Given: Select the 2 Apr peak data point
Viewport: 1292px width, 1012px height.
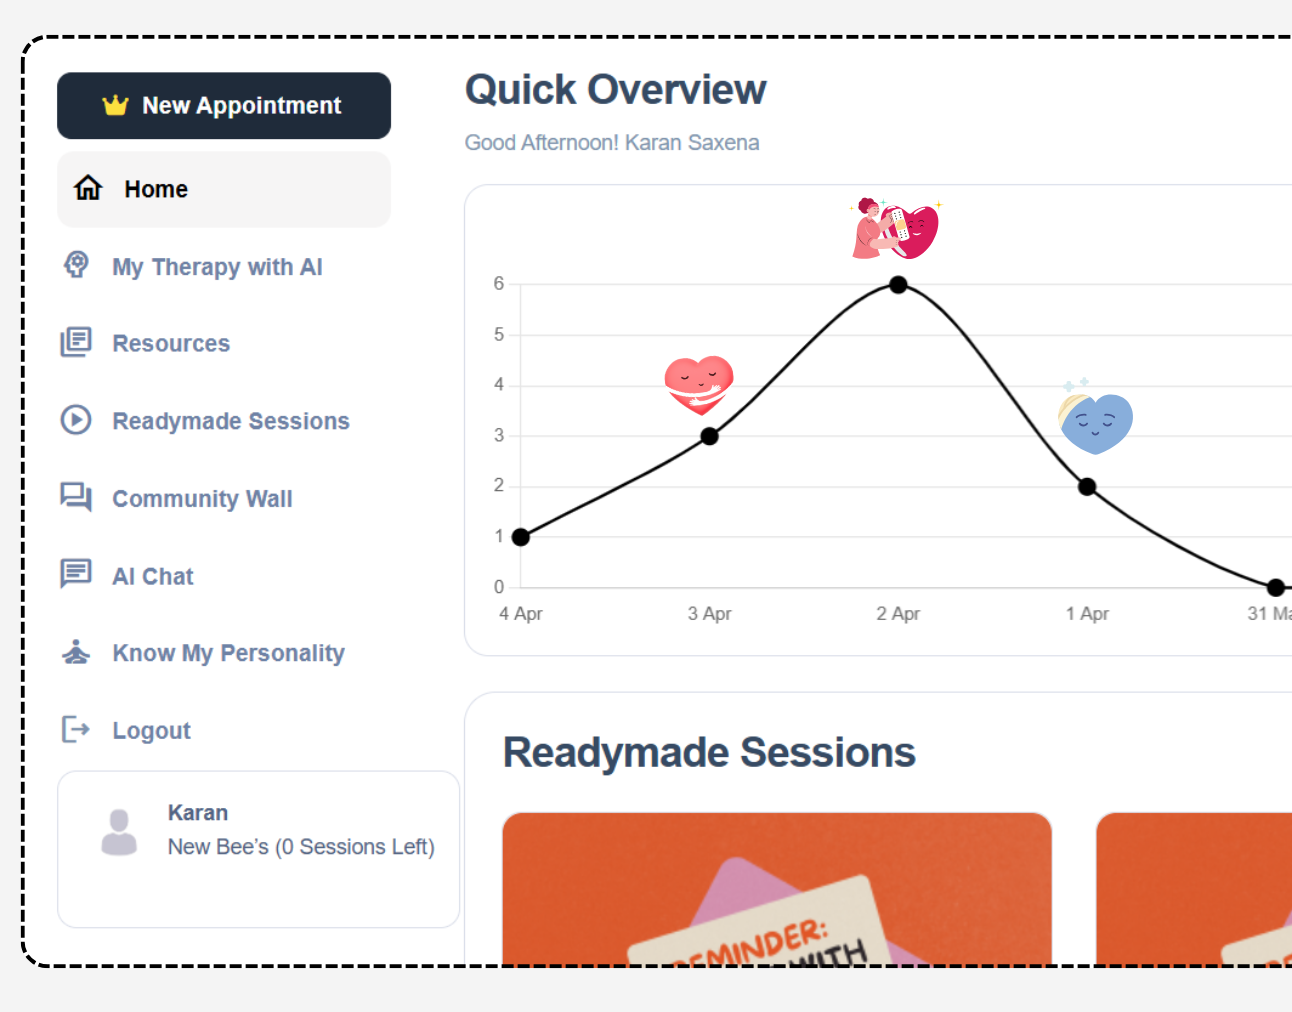Looking at the screenshot, I should point(898,285).
